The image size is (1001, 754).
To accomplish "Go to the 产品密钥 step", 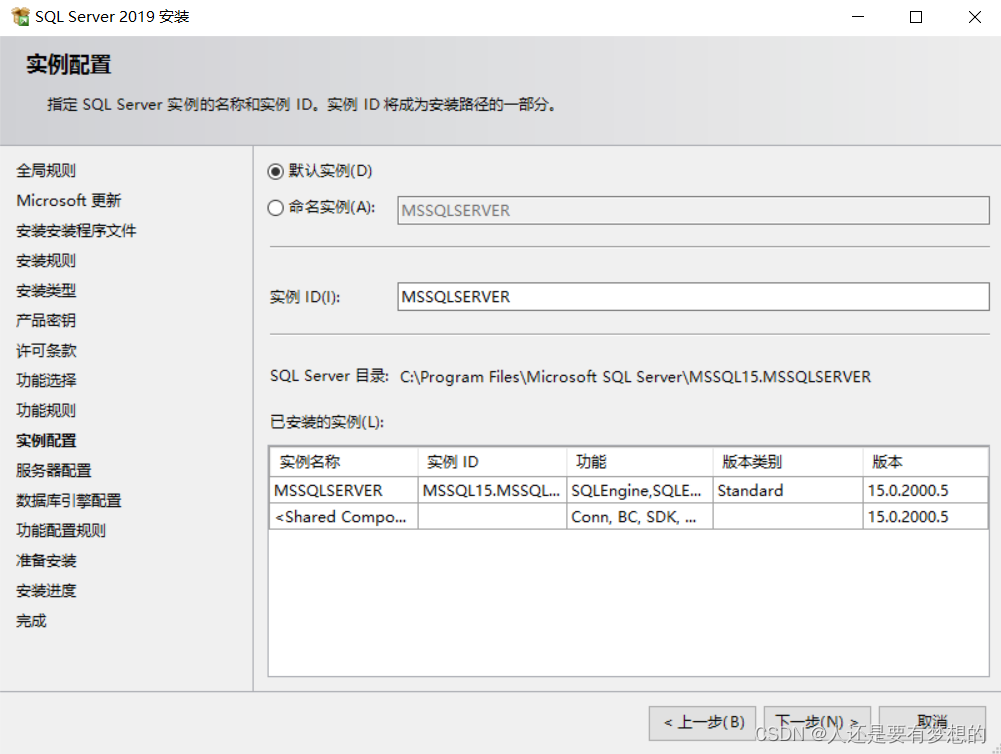I will (x=46, y=320).
